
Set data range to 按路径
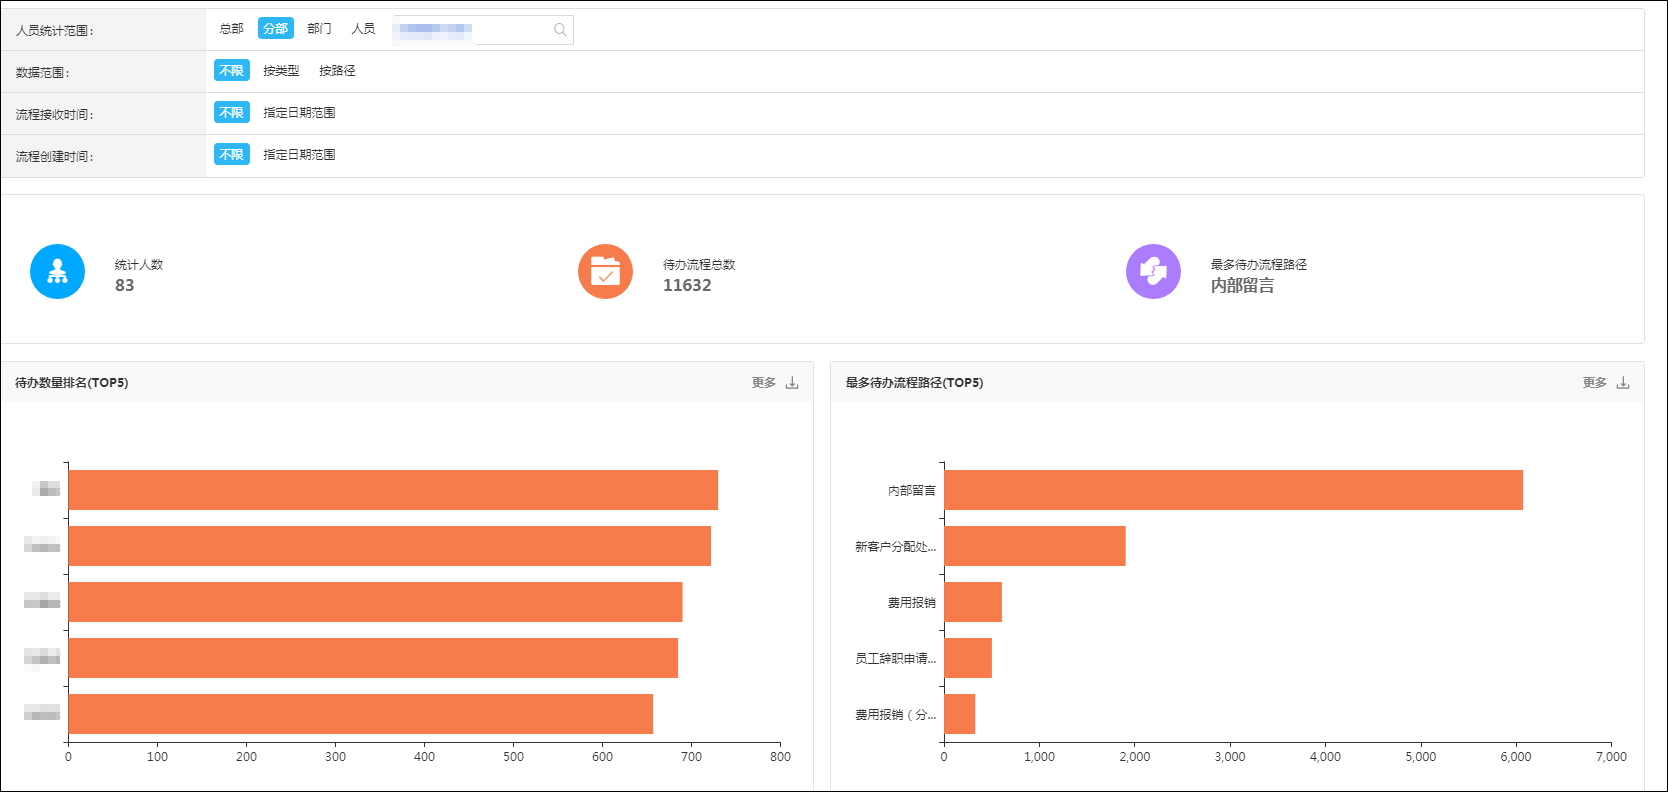click(x=337, y=71)
